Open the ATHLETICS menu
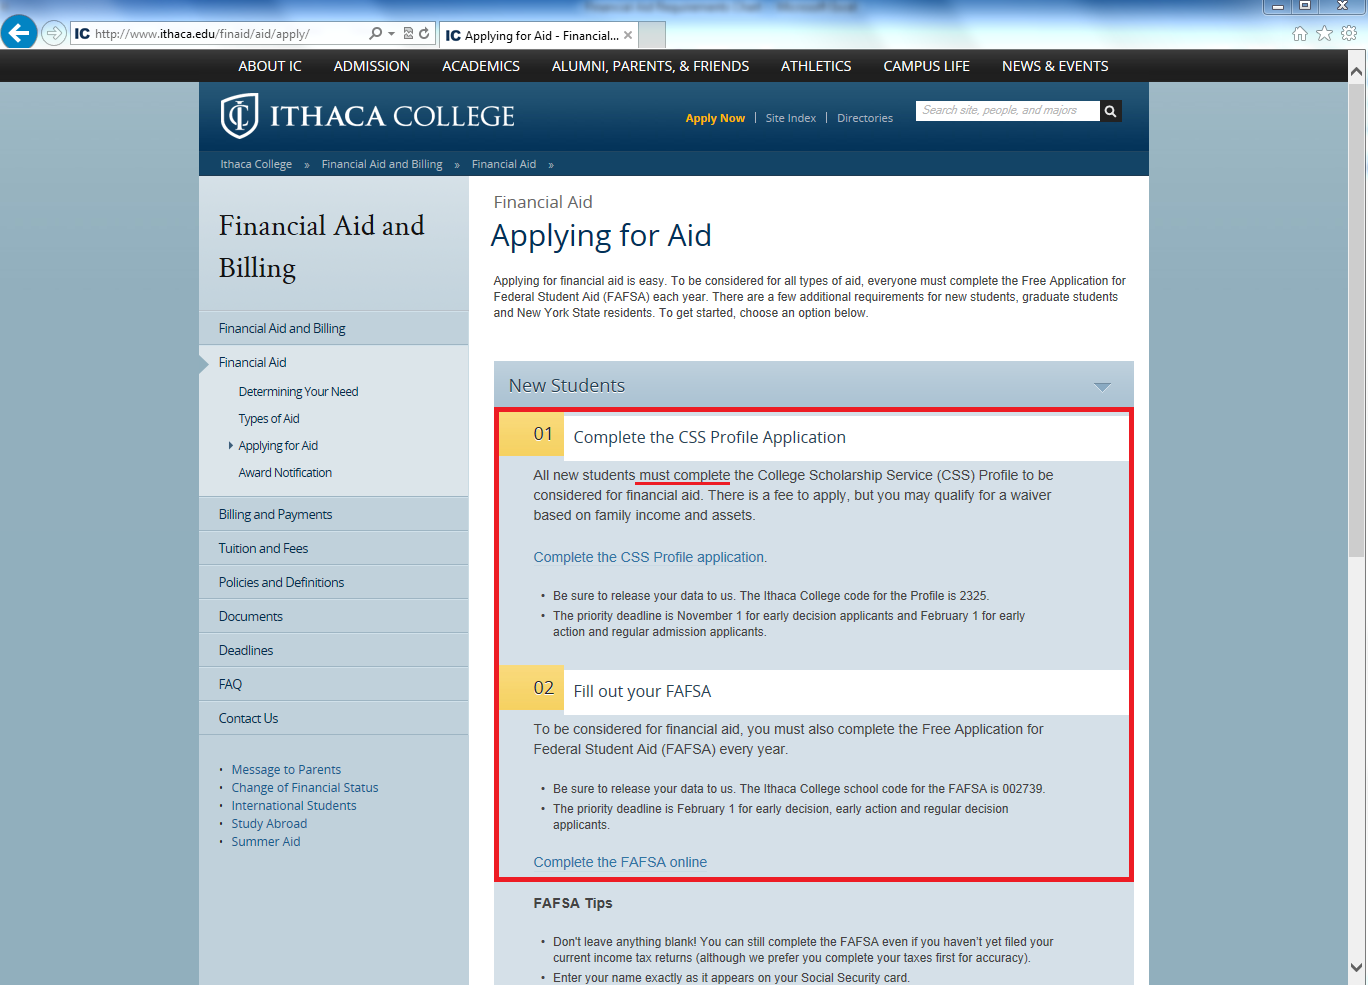Viewport: 1368px width, 985px height. tap(816, 66)
